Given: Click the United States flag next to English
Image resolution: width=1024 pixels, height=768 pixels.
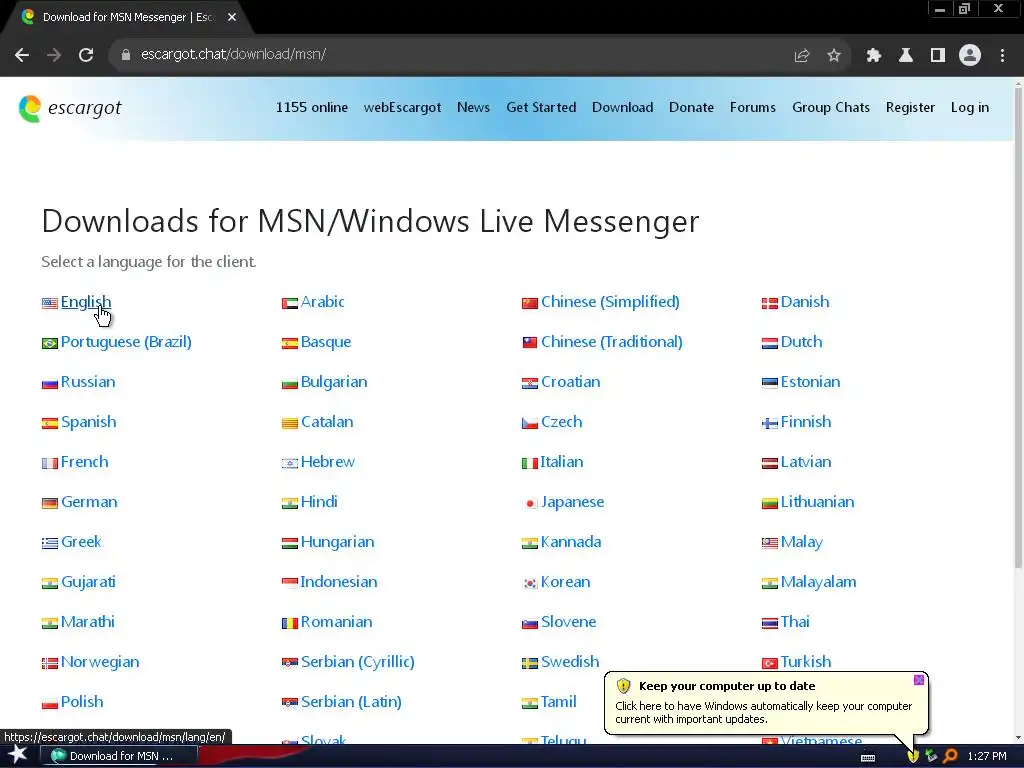Looking at the screenshot, I should (x=50, y=303).
